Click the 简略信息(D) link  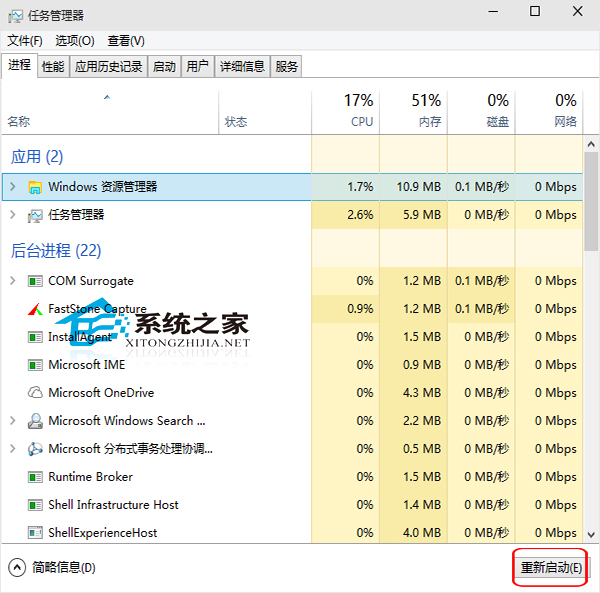pos(64,567)
